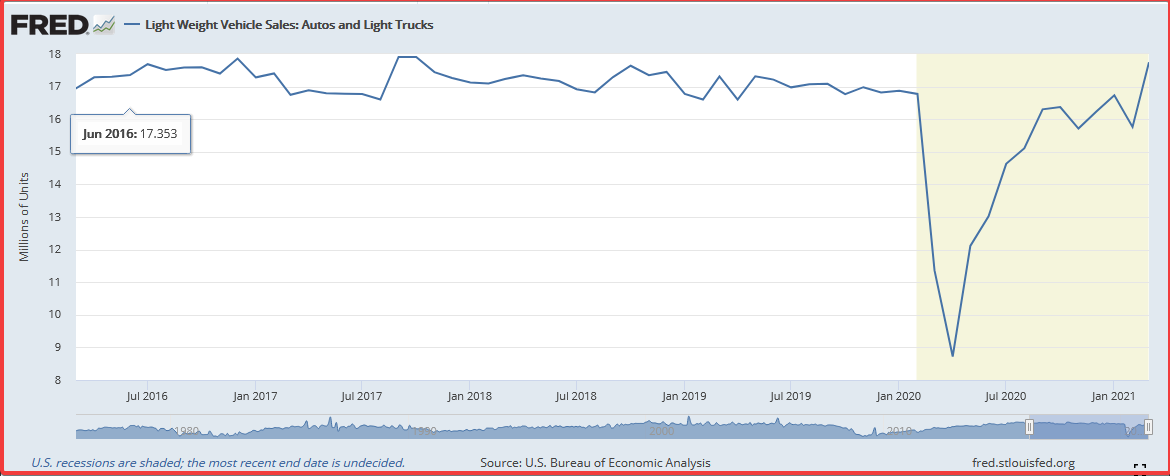This screenshot has width=1170, height=476.
Task: Click the highlighted window in the navigator
Action: coord(1088,429)
